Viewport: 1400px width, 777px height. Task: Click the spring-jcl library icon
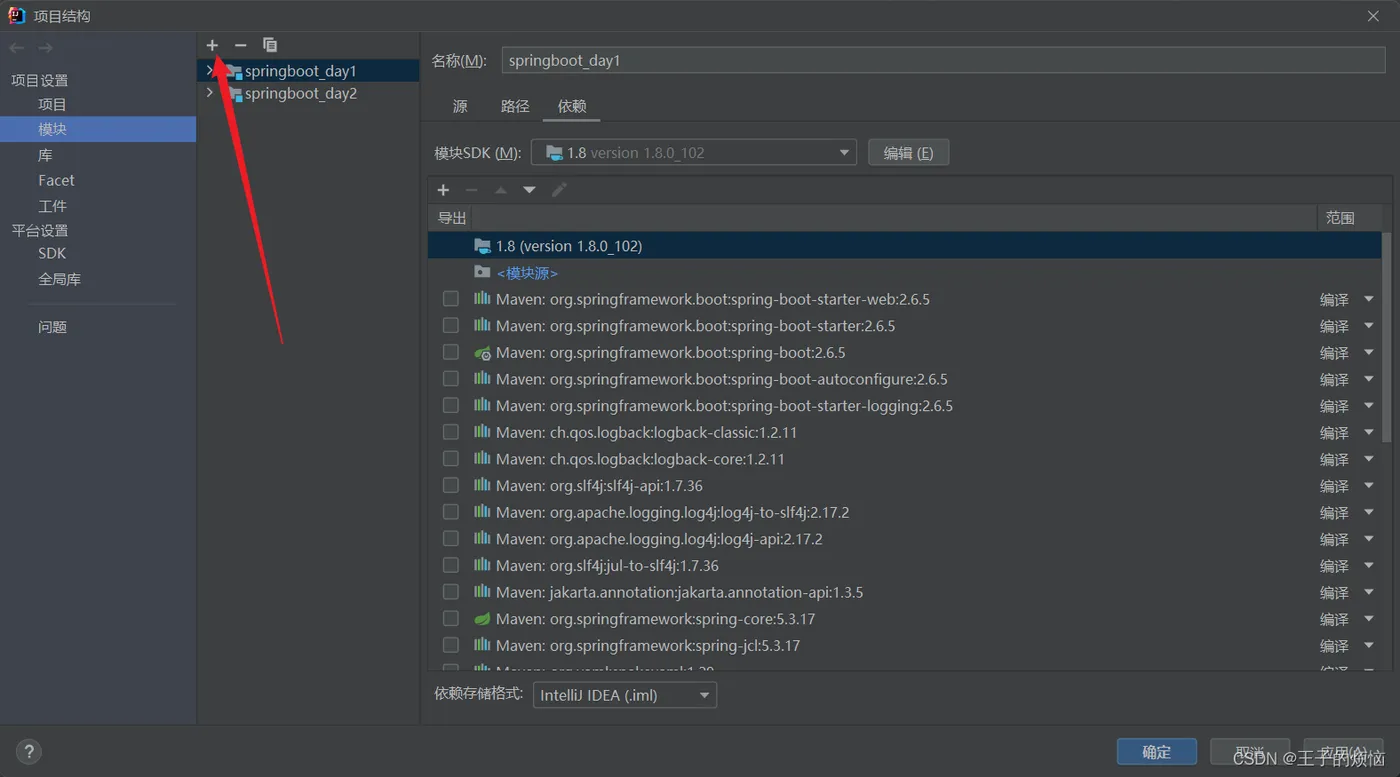[x=482, y=645]
